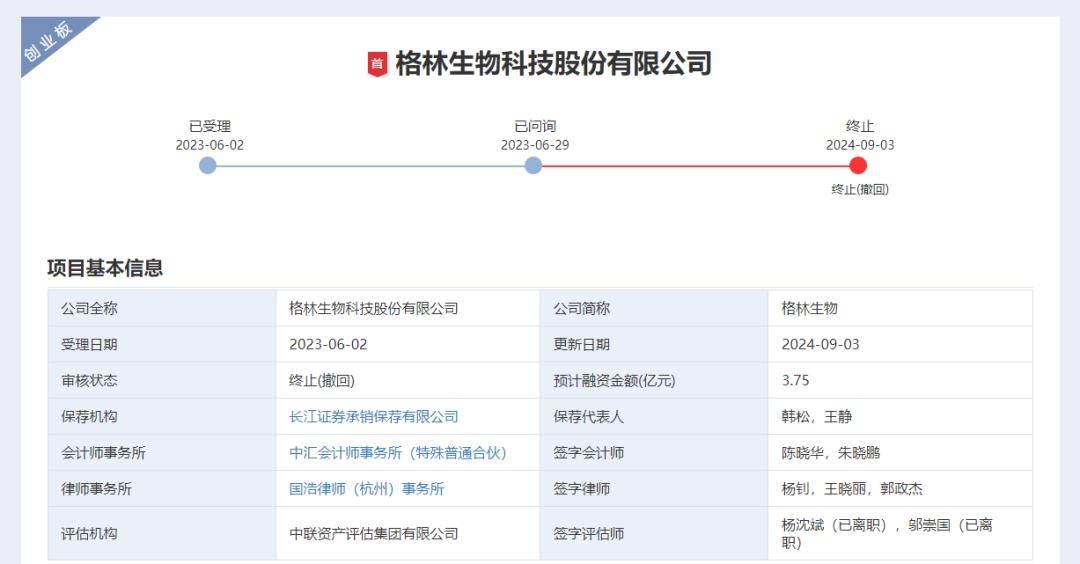
Task: Select the 已问询 timeline node dot
Action: (533, 165)
